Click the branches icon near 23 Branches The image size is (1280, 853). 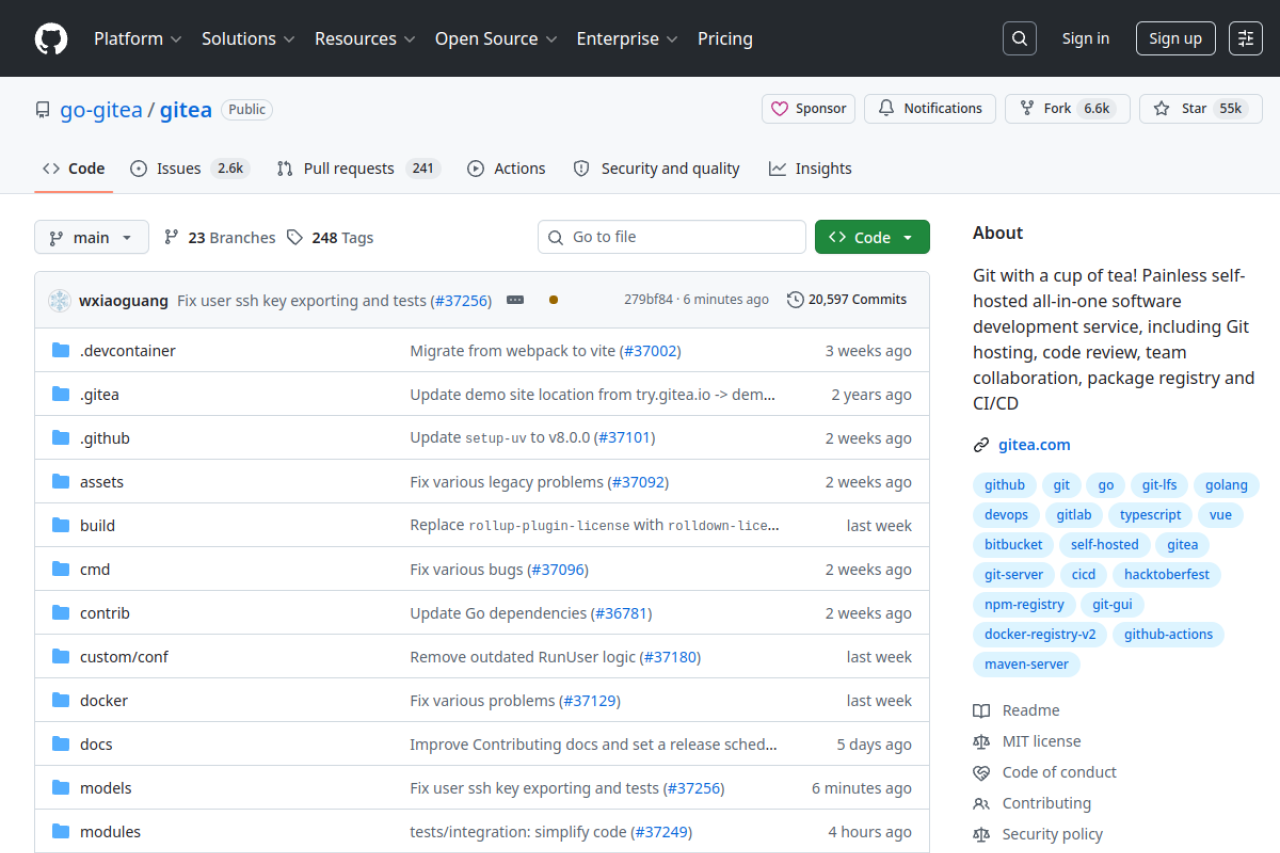tap(174, 237)
